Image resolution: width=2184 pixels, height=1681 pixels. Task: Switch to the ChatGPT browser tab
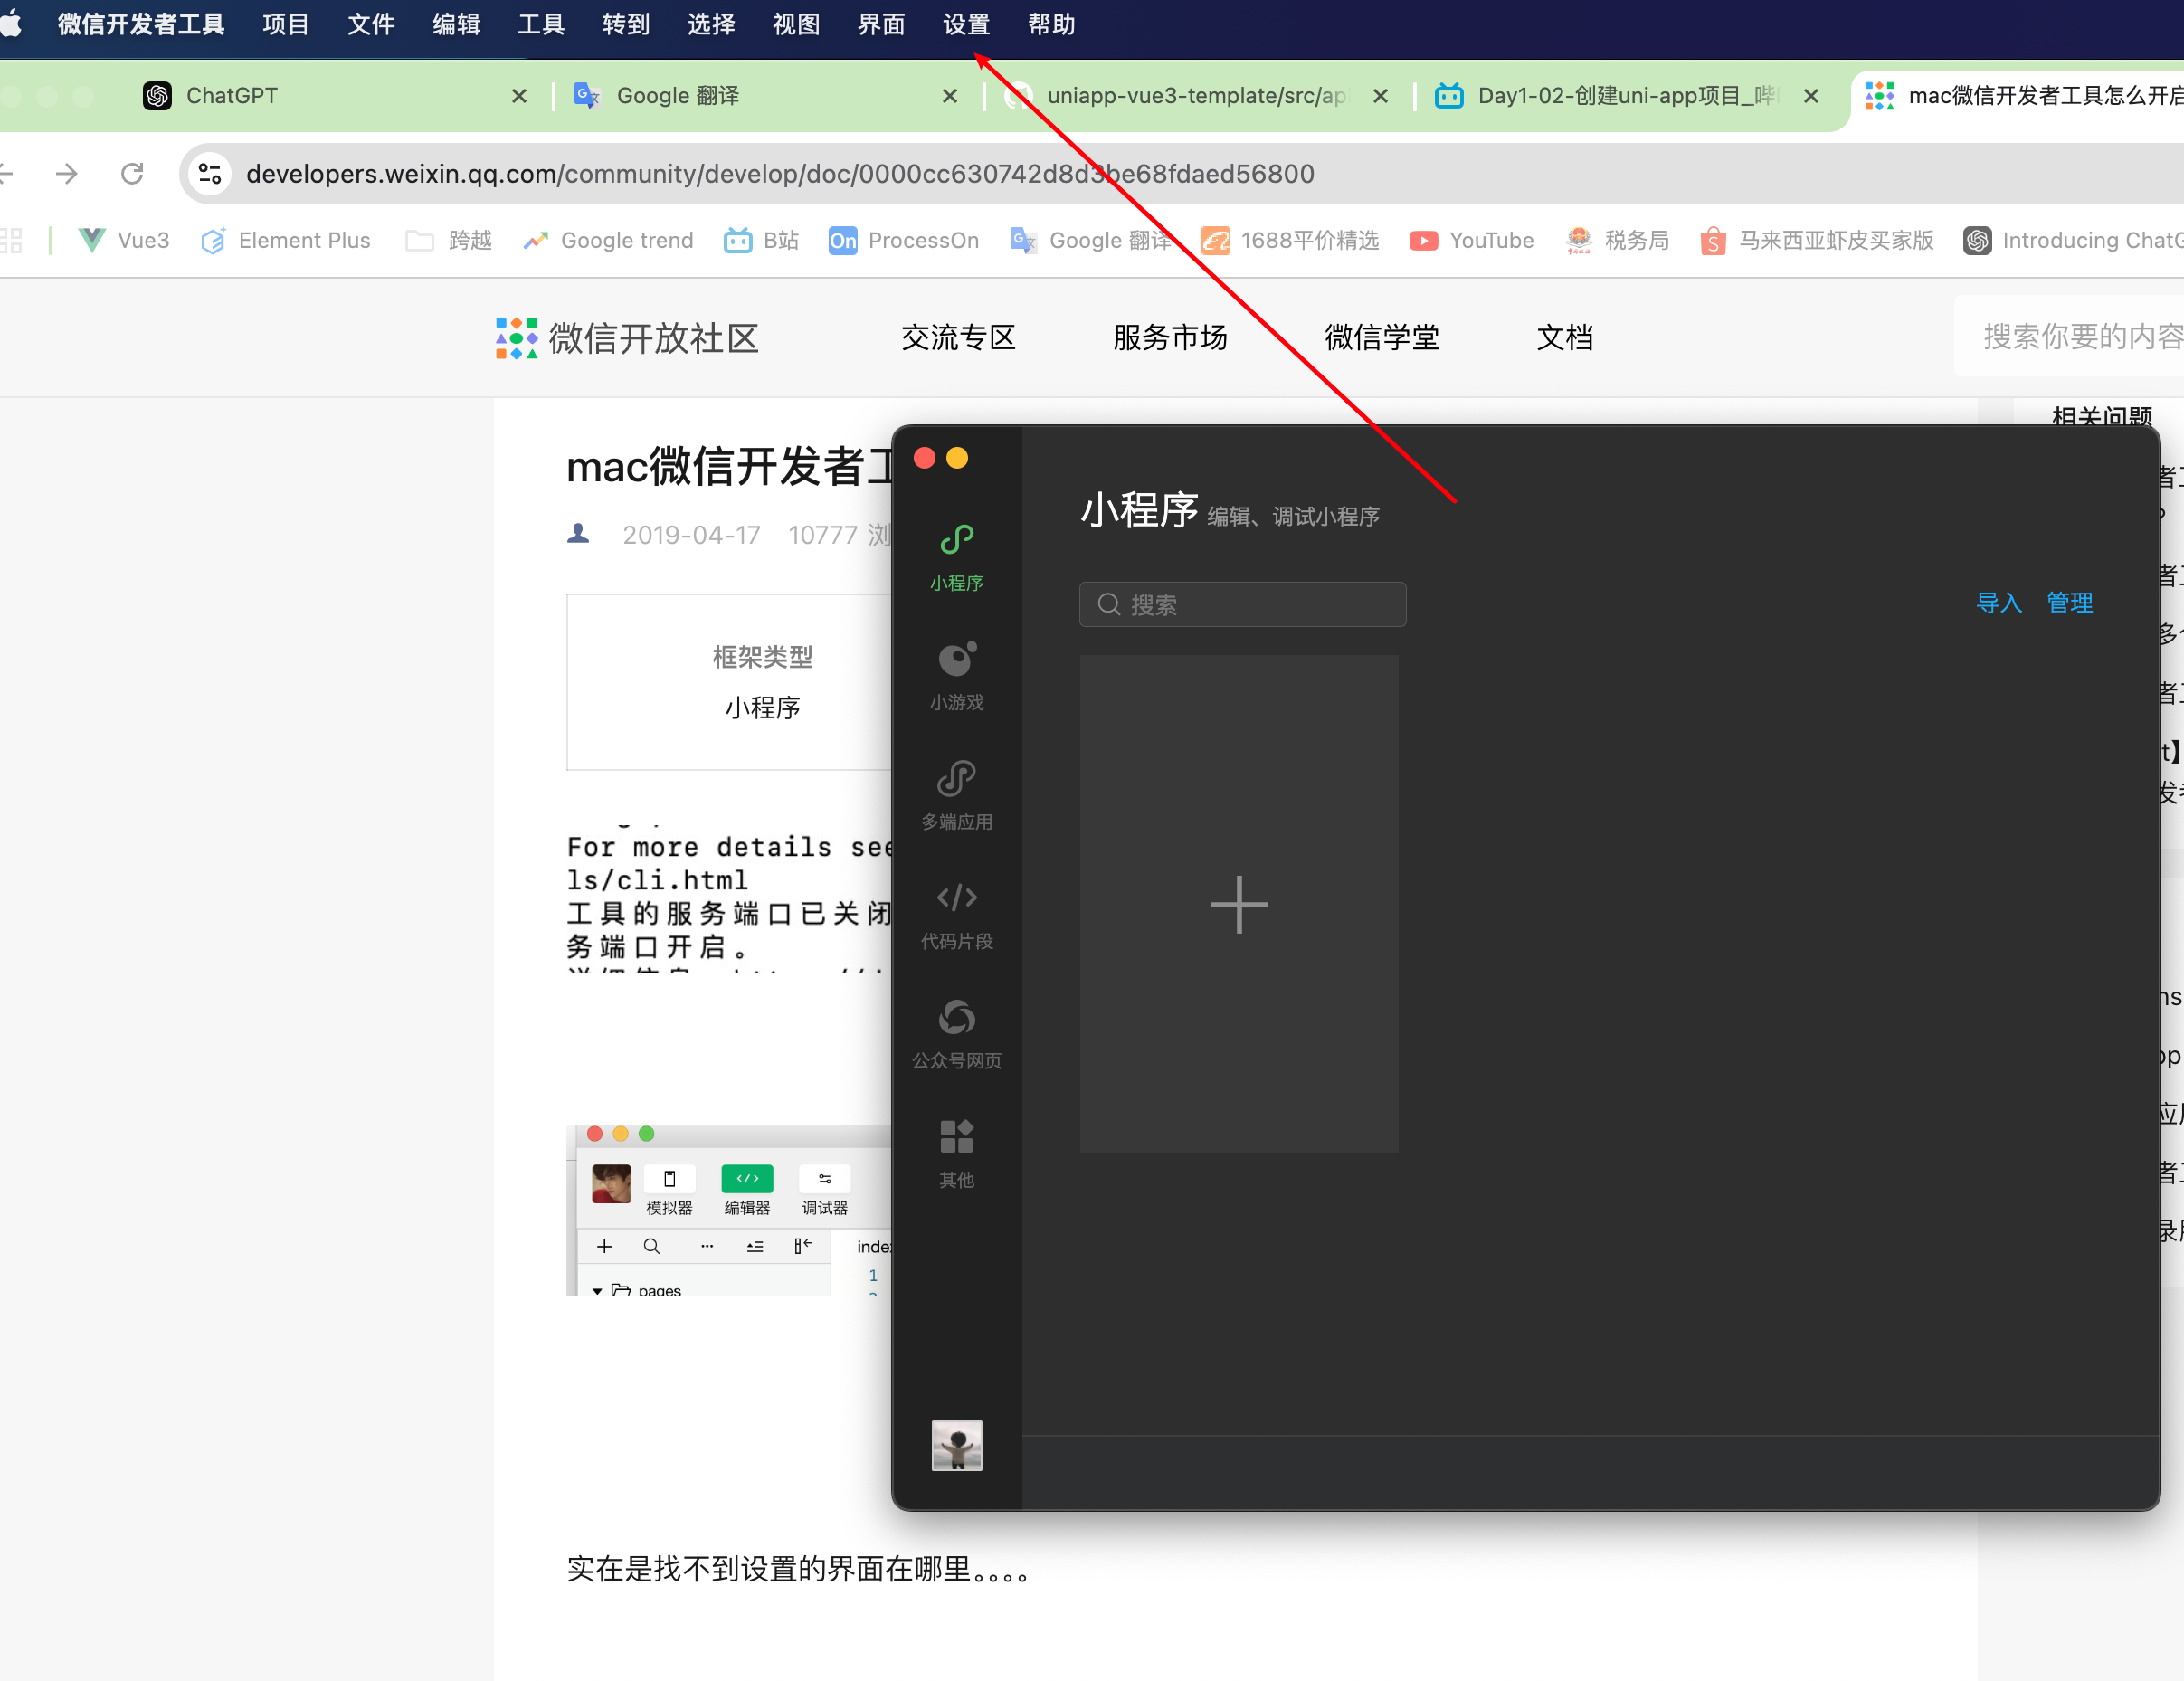pos(232,96)
